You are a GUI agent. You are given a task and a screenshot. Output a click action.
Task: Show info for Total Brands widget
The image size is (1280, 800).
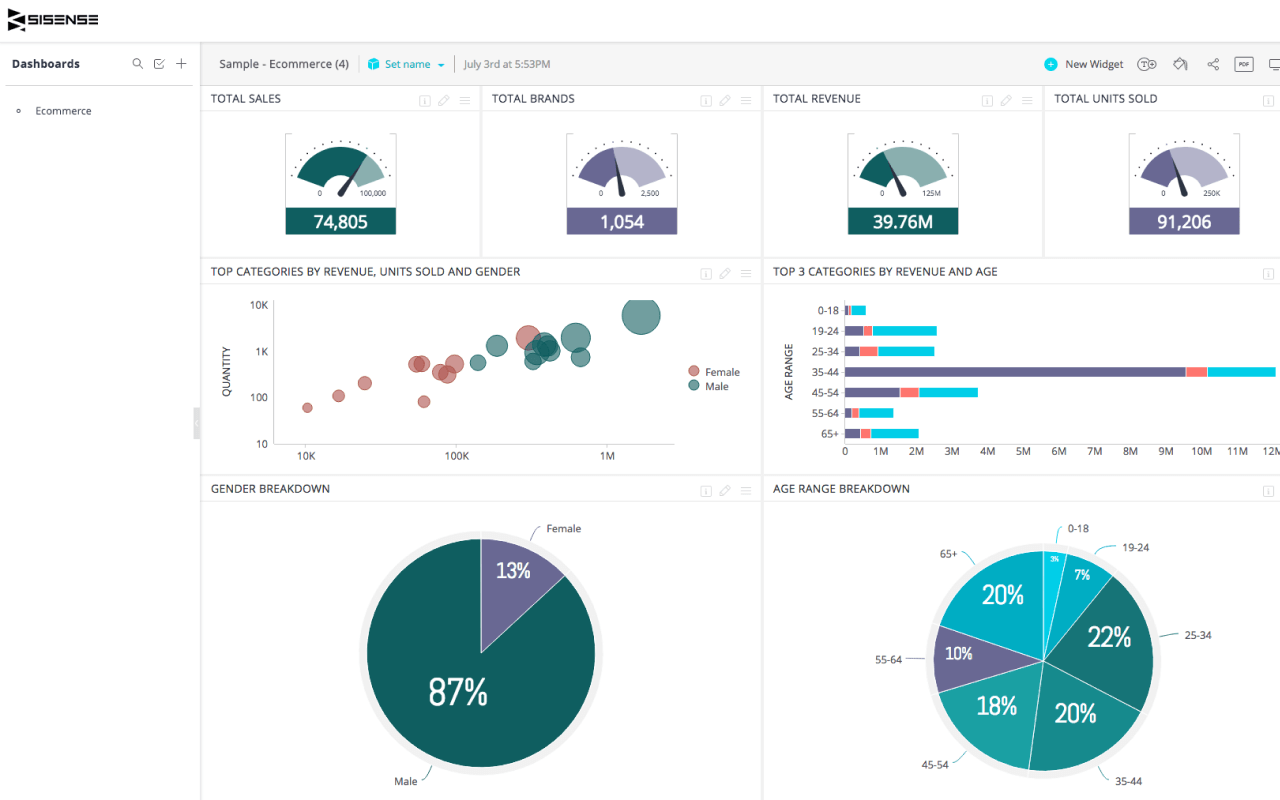[x=705, y=100]
